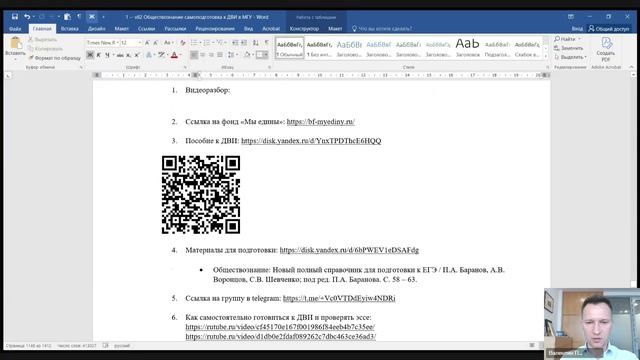Collapse the ribbon with the arrow
This screenshot has width=640, height=360.
coord(631,67)
